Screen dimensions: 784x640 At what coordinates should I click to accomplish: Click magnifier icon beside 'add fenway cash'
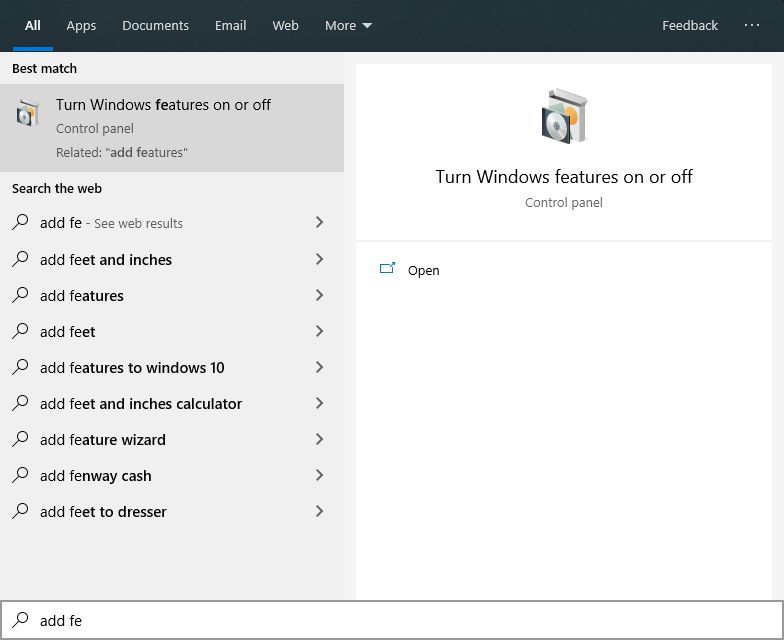[x=20, y=474]
